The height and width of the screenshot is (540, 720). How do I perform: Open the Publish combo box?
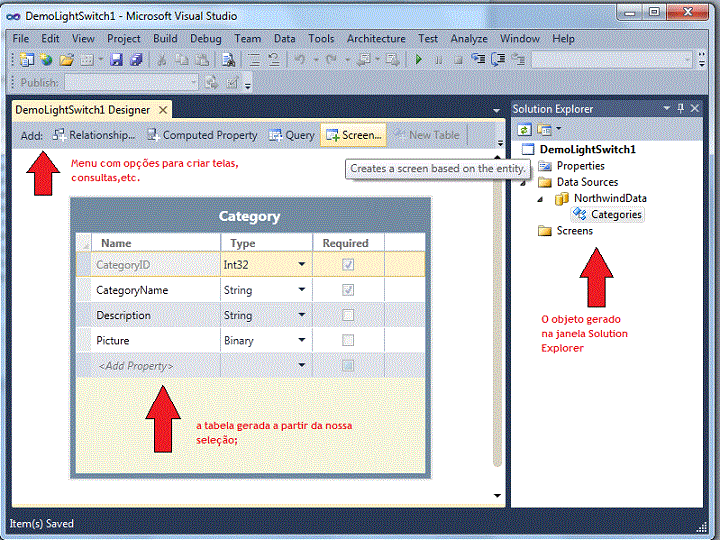click(131, 83)
